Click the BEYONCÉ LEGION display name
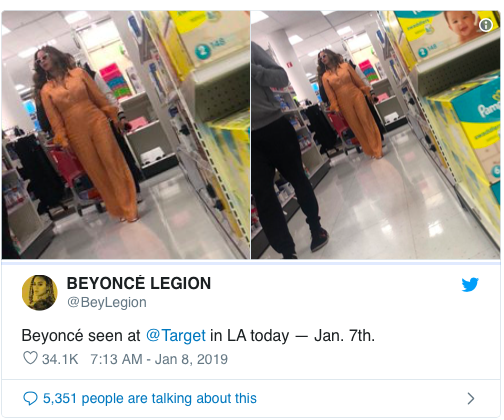 [139, 283]
